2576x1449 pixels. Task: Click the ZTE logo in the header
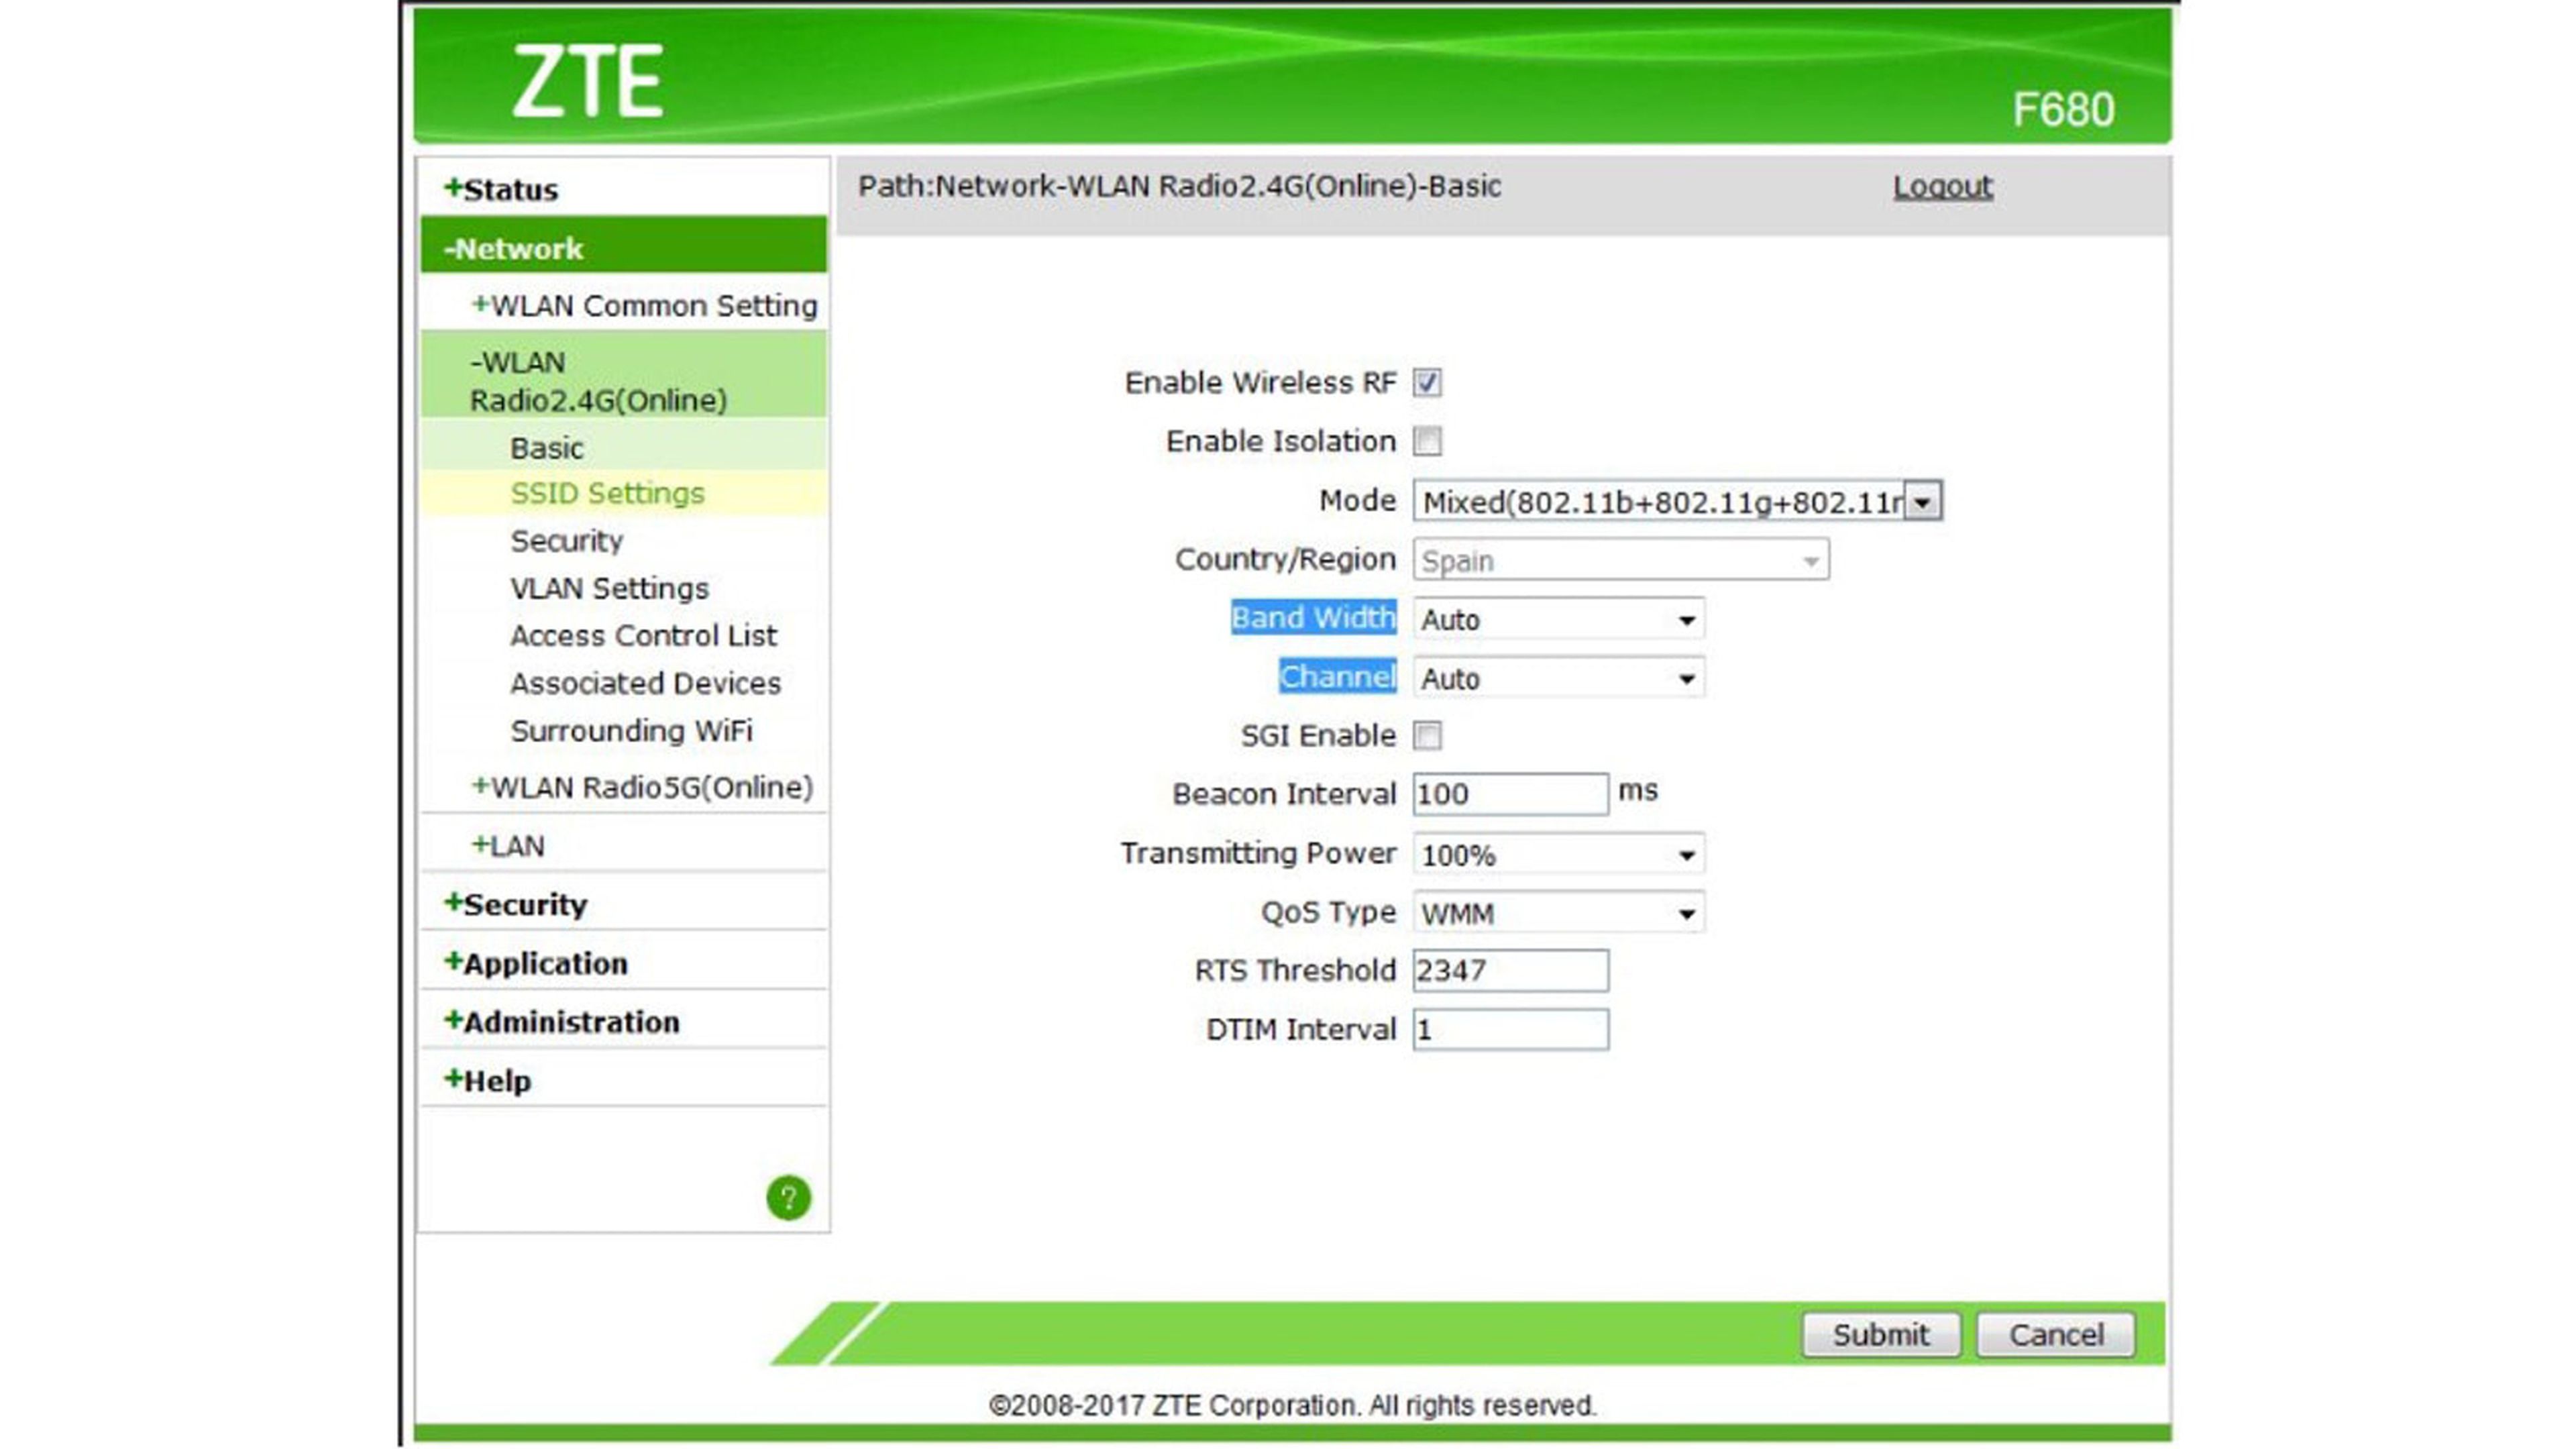pos(588,81)
